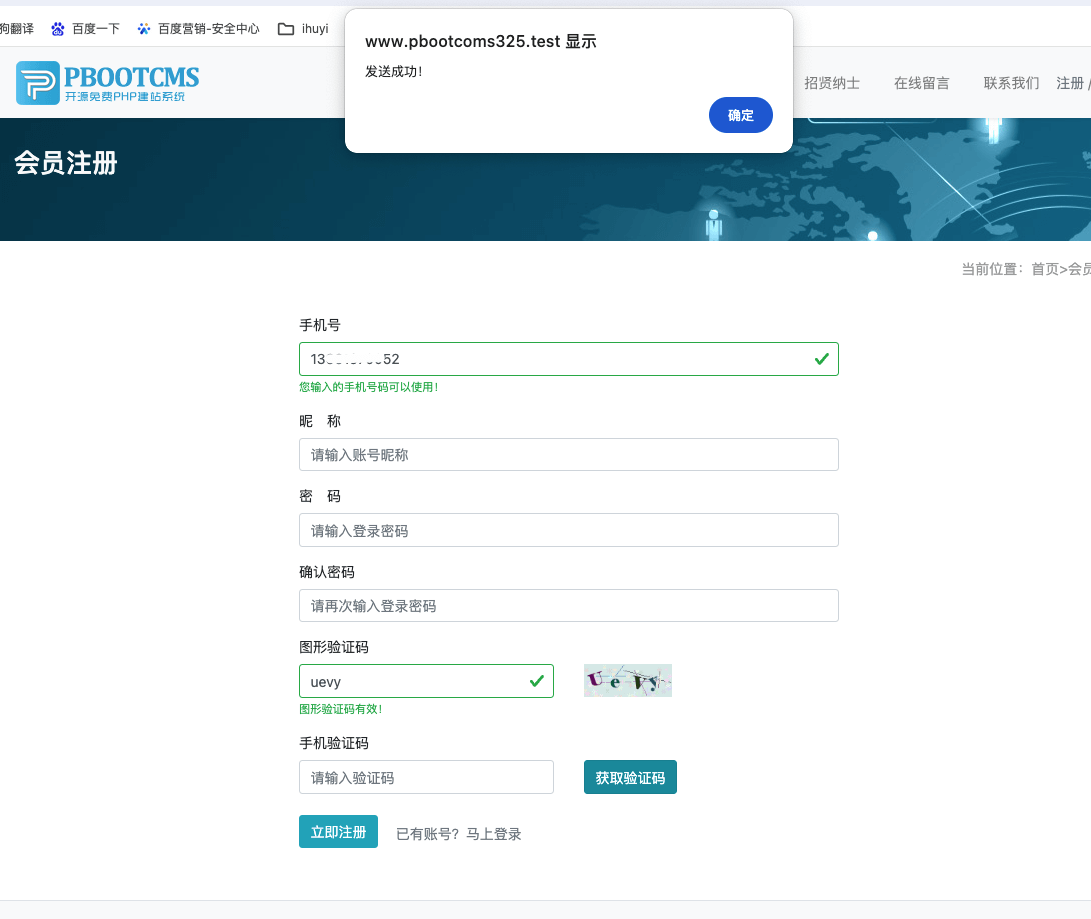Viewport: 1091px width, 919px height.
Task: Click the 获取验证码 button
Action: 630,777
